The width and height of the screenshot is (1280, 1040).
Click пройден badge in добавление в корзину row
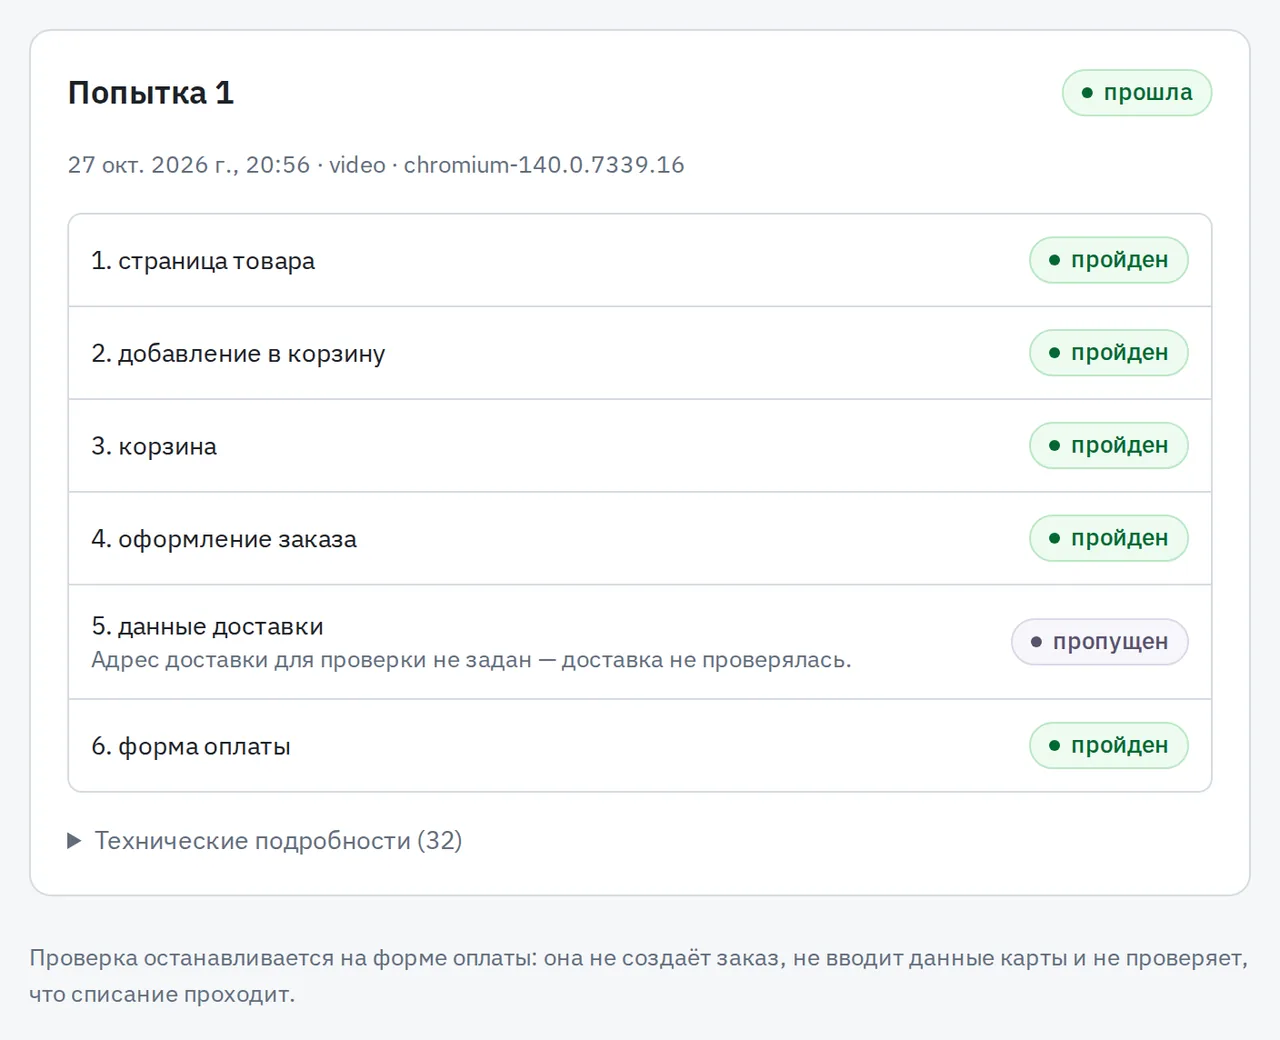coord(1109,353)
